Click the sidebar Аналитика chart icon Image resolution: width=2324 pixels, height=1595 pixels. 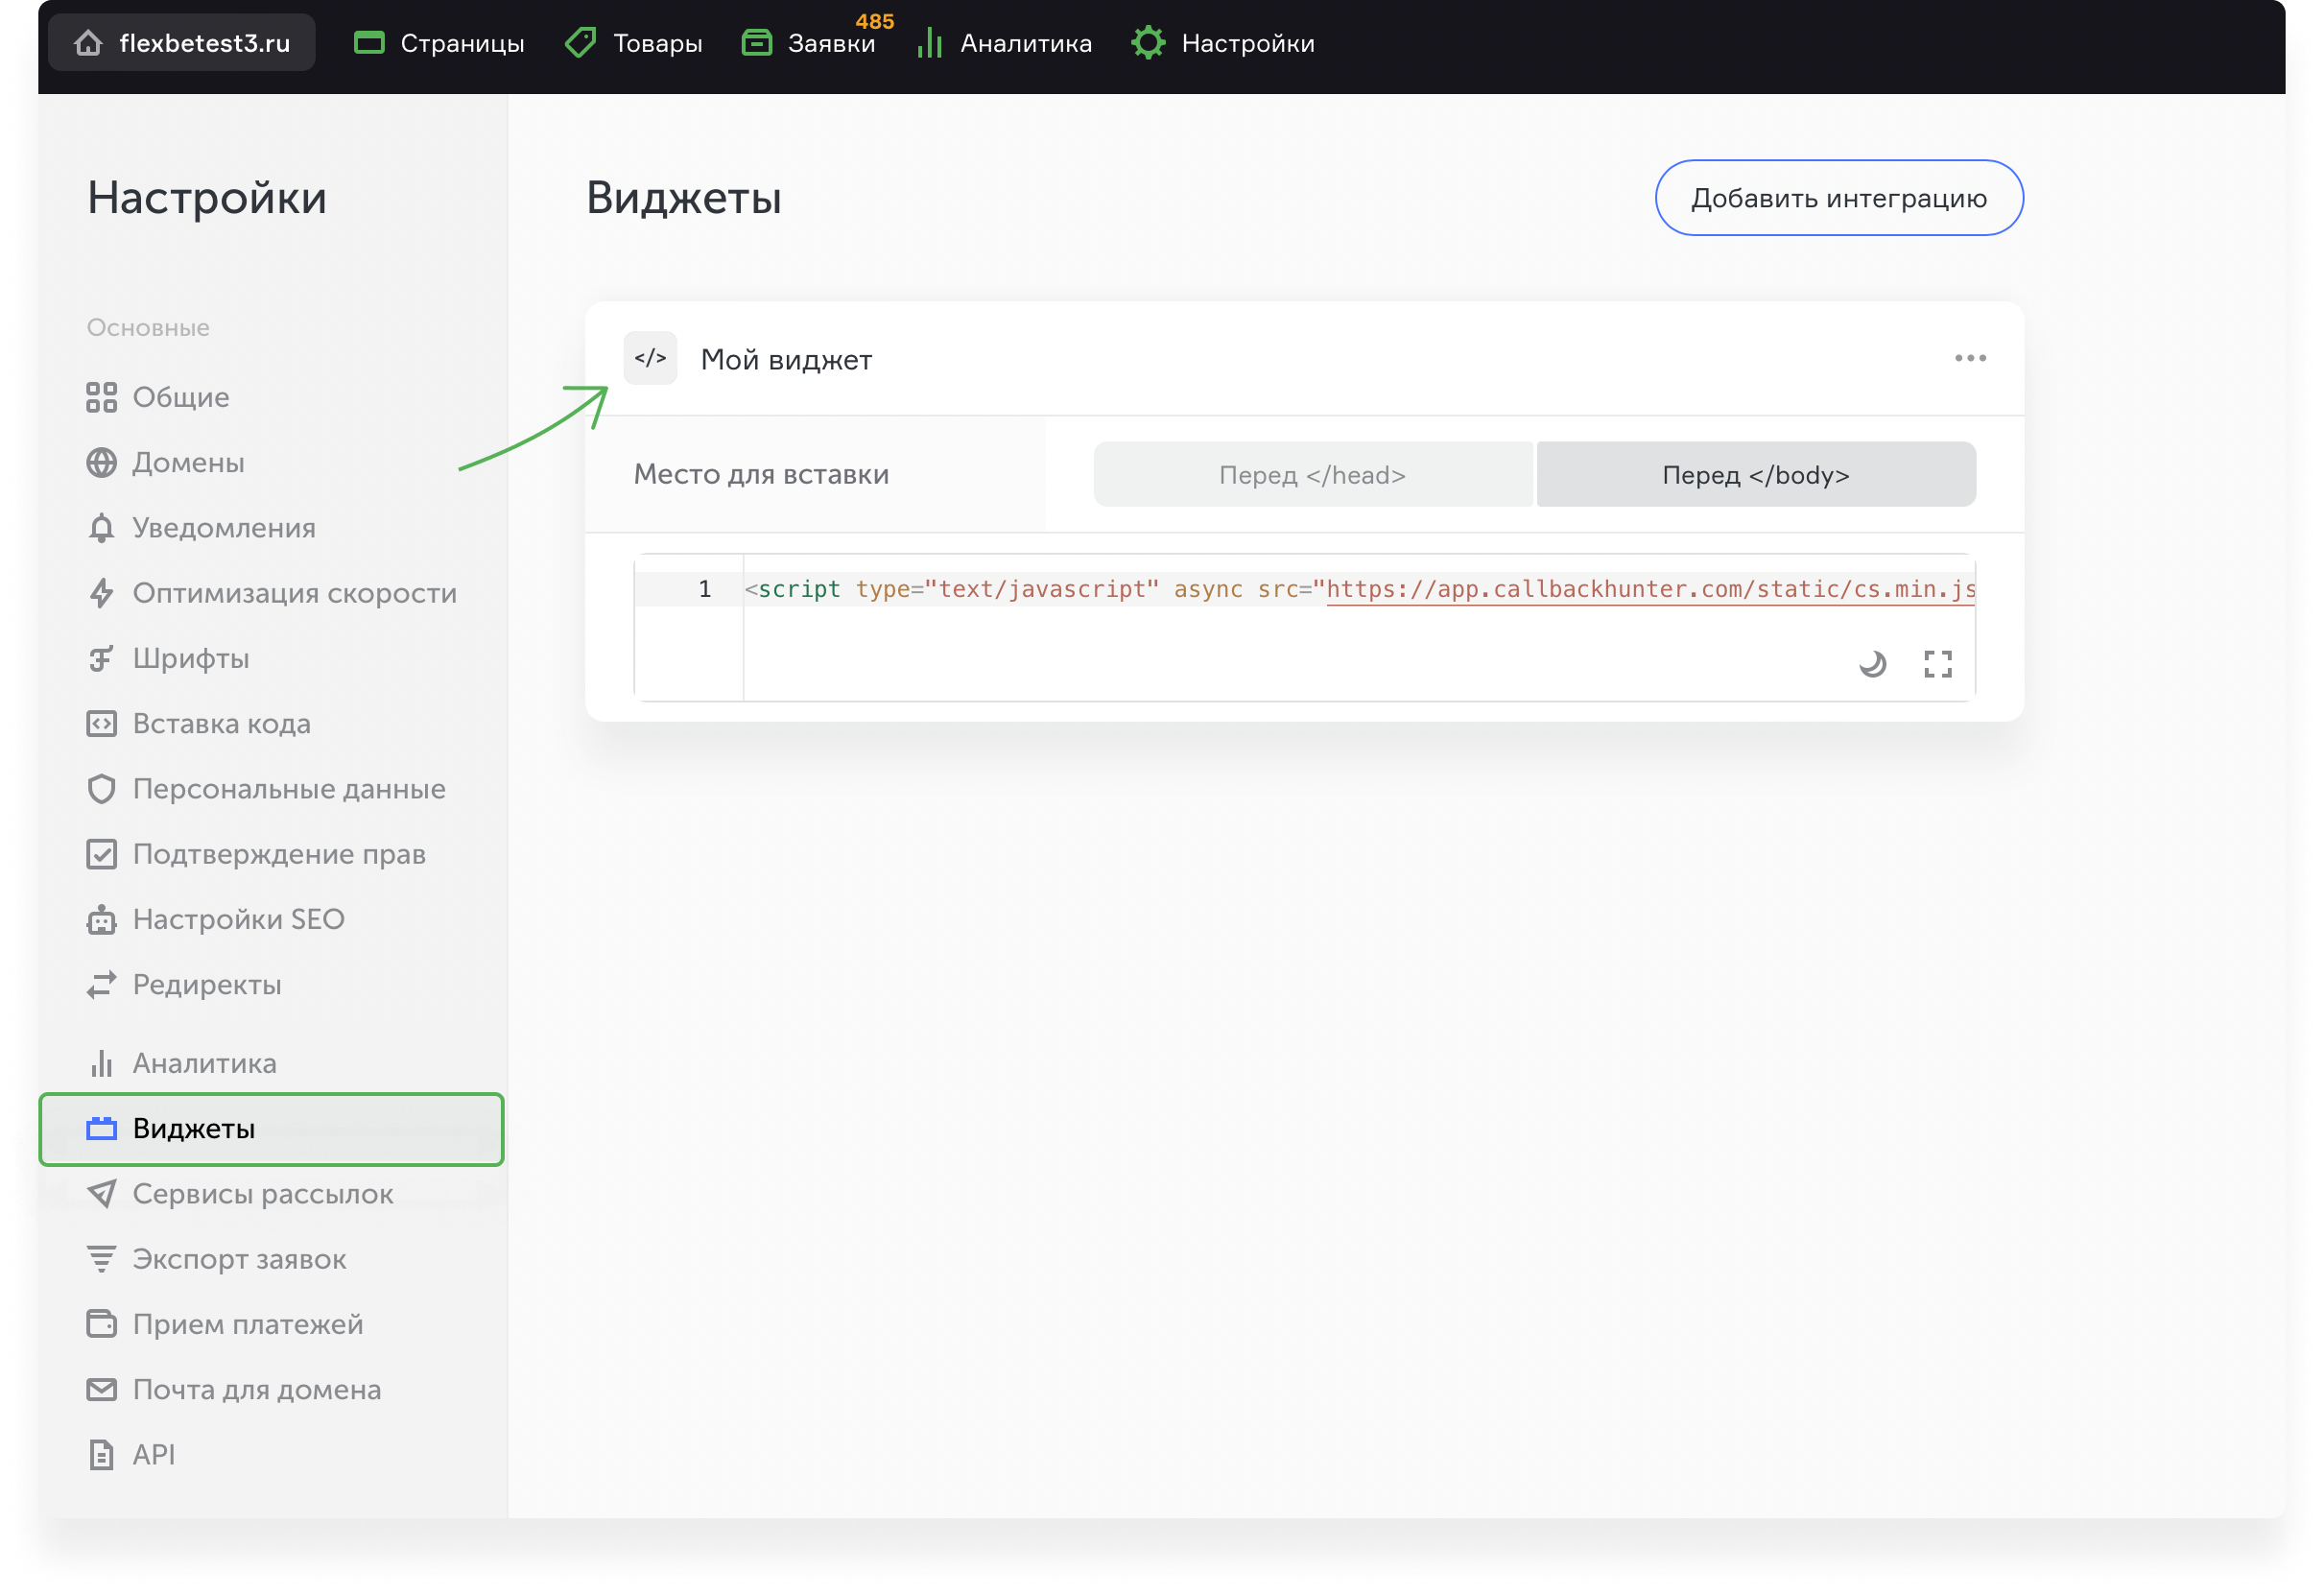click(x=101, y=1063)
